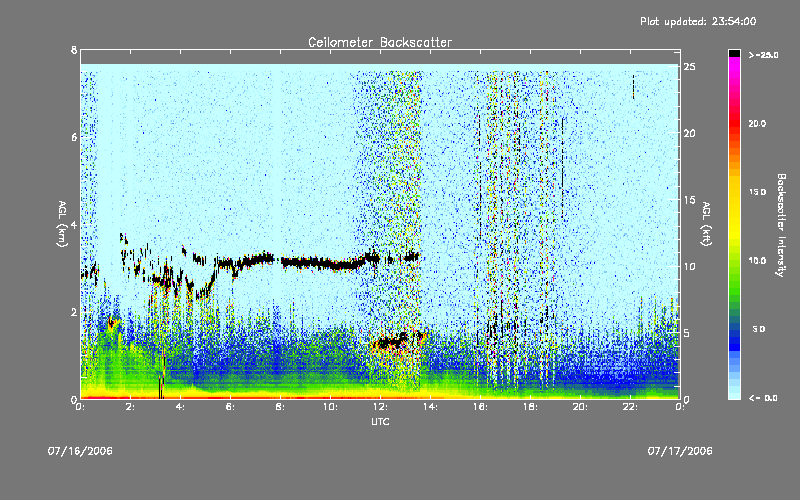Click the end date 07/17/2006 label
The height and width of the screenshot is (500, 800).
[680, 451]
